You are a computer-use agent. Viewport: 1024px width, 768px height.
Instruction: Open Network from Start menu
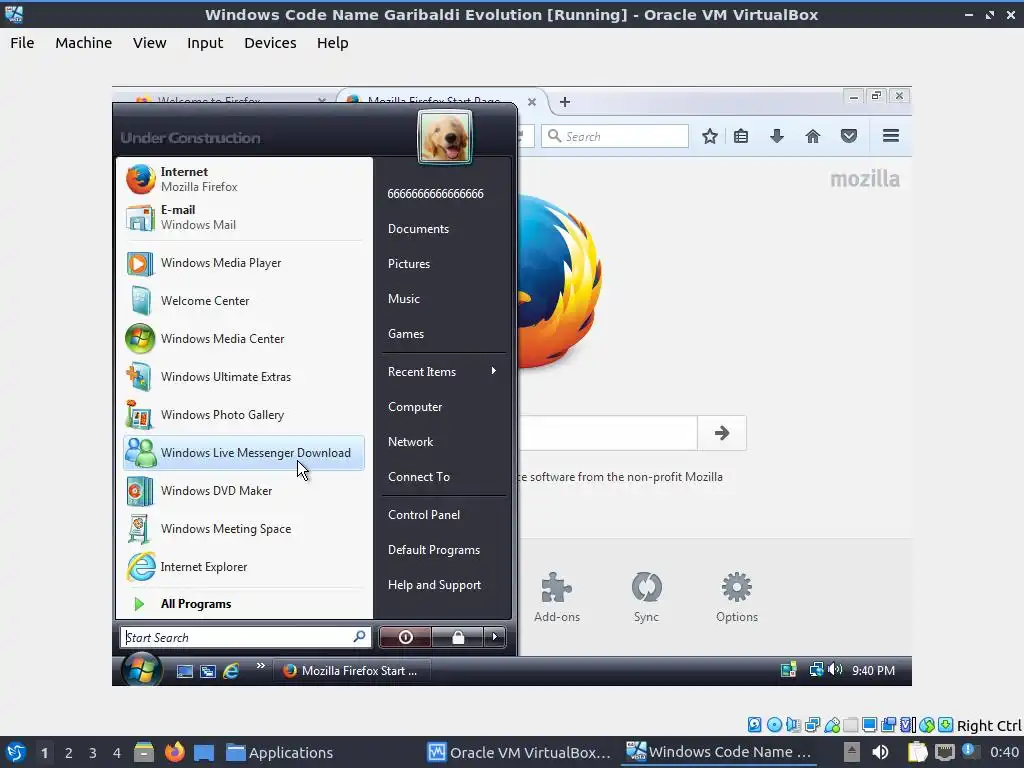pyautogui.click(x=411, y=442)
